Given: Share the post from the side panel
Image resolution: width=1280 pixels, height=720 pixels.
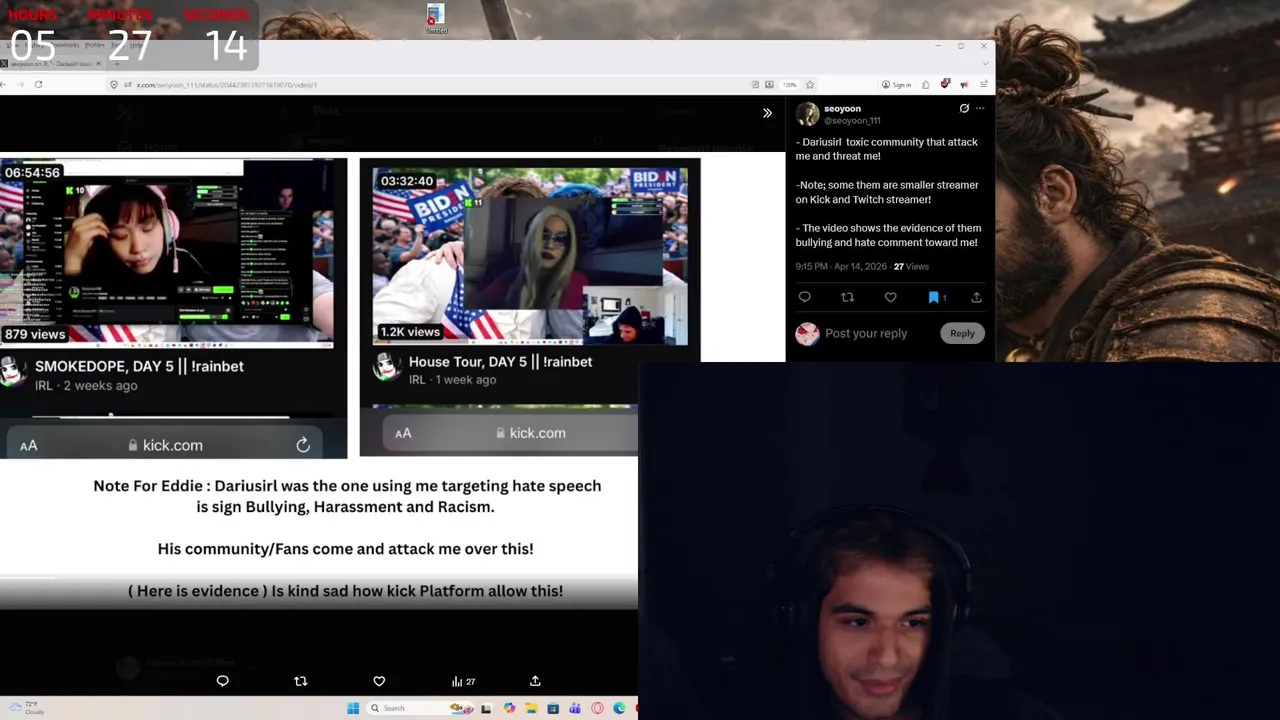Looking at the screenshot, I should tap(977, 297).
